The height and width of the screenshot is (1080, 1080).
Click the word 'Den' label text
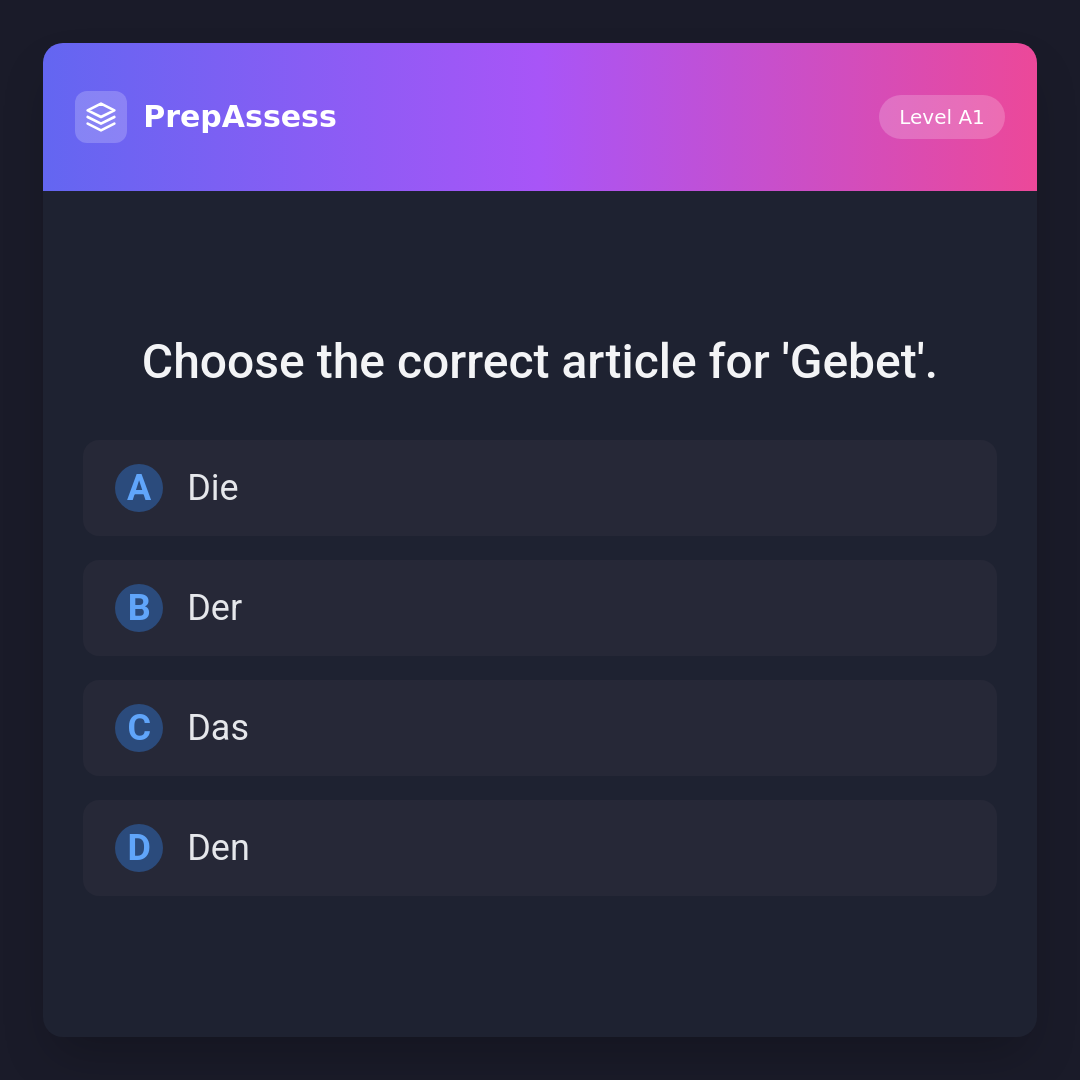218,848
